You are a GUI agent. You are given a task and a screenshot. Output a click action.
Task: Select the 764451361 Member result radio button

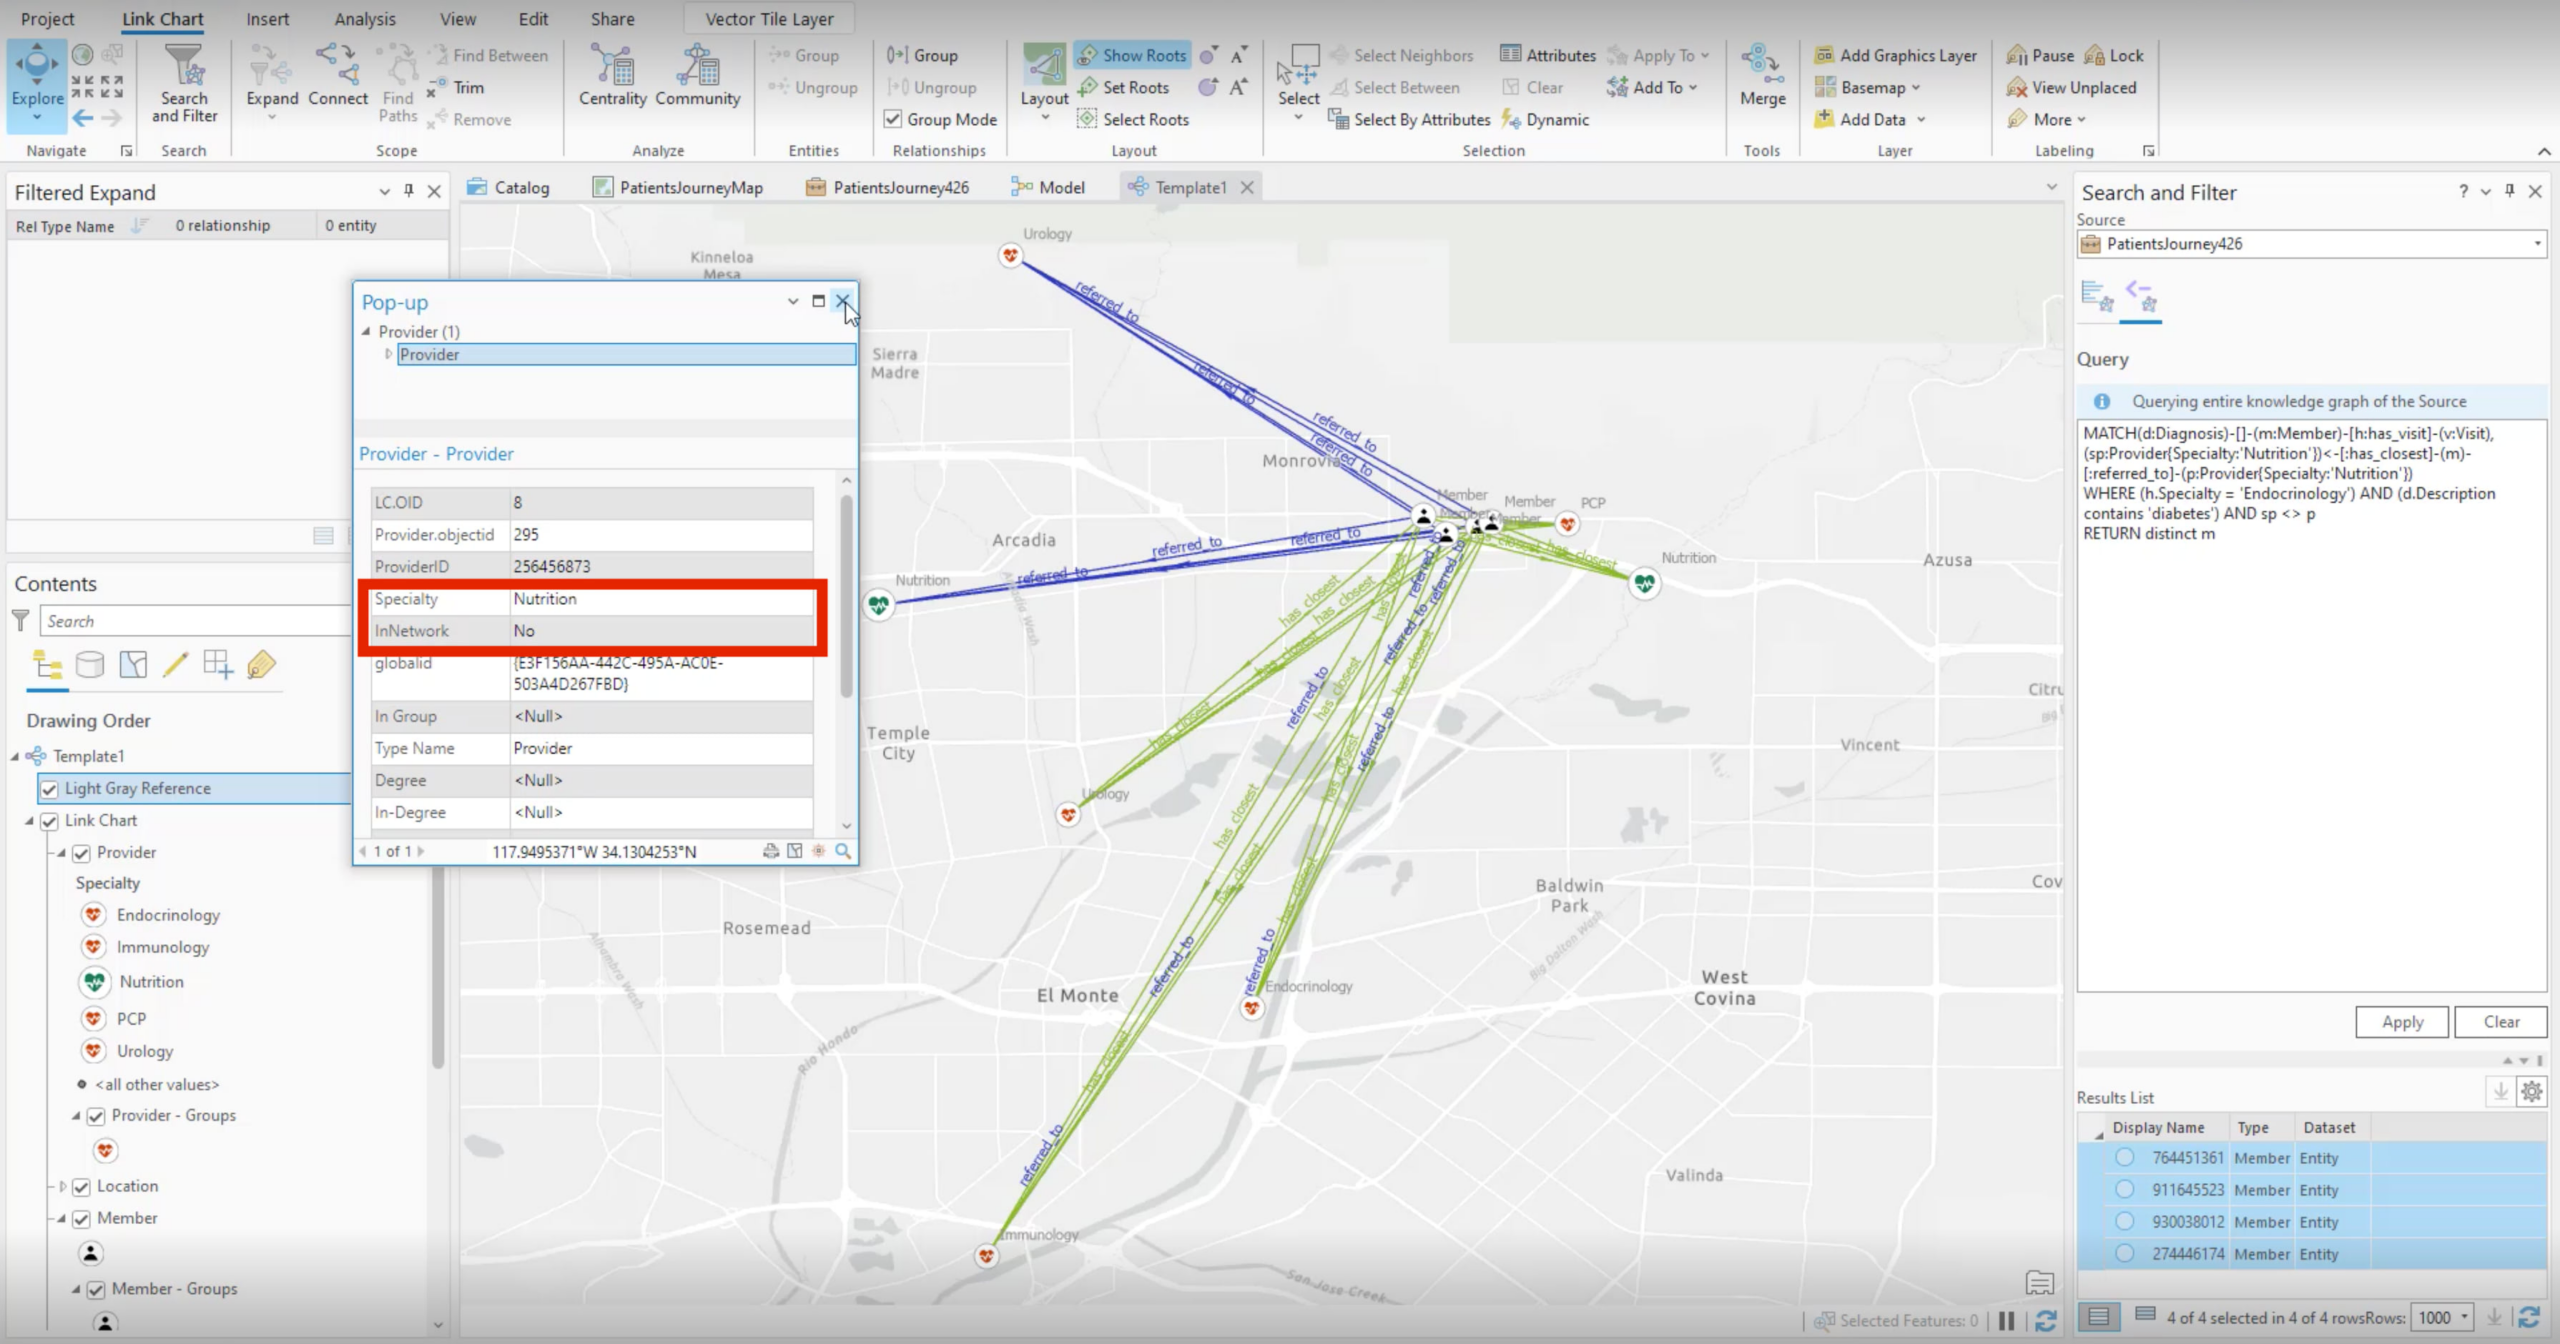(2124, 1157)
